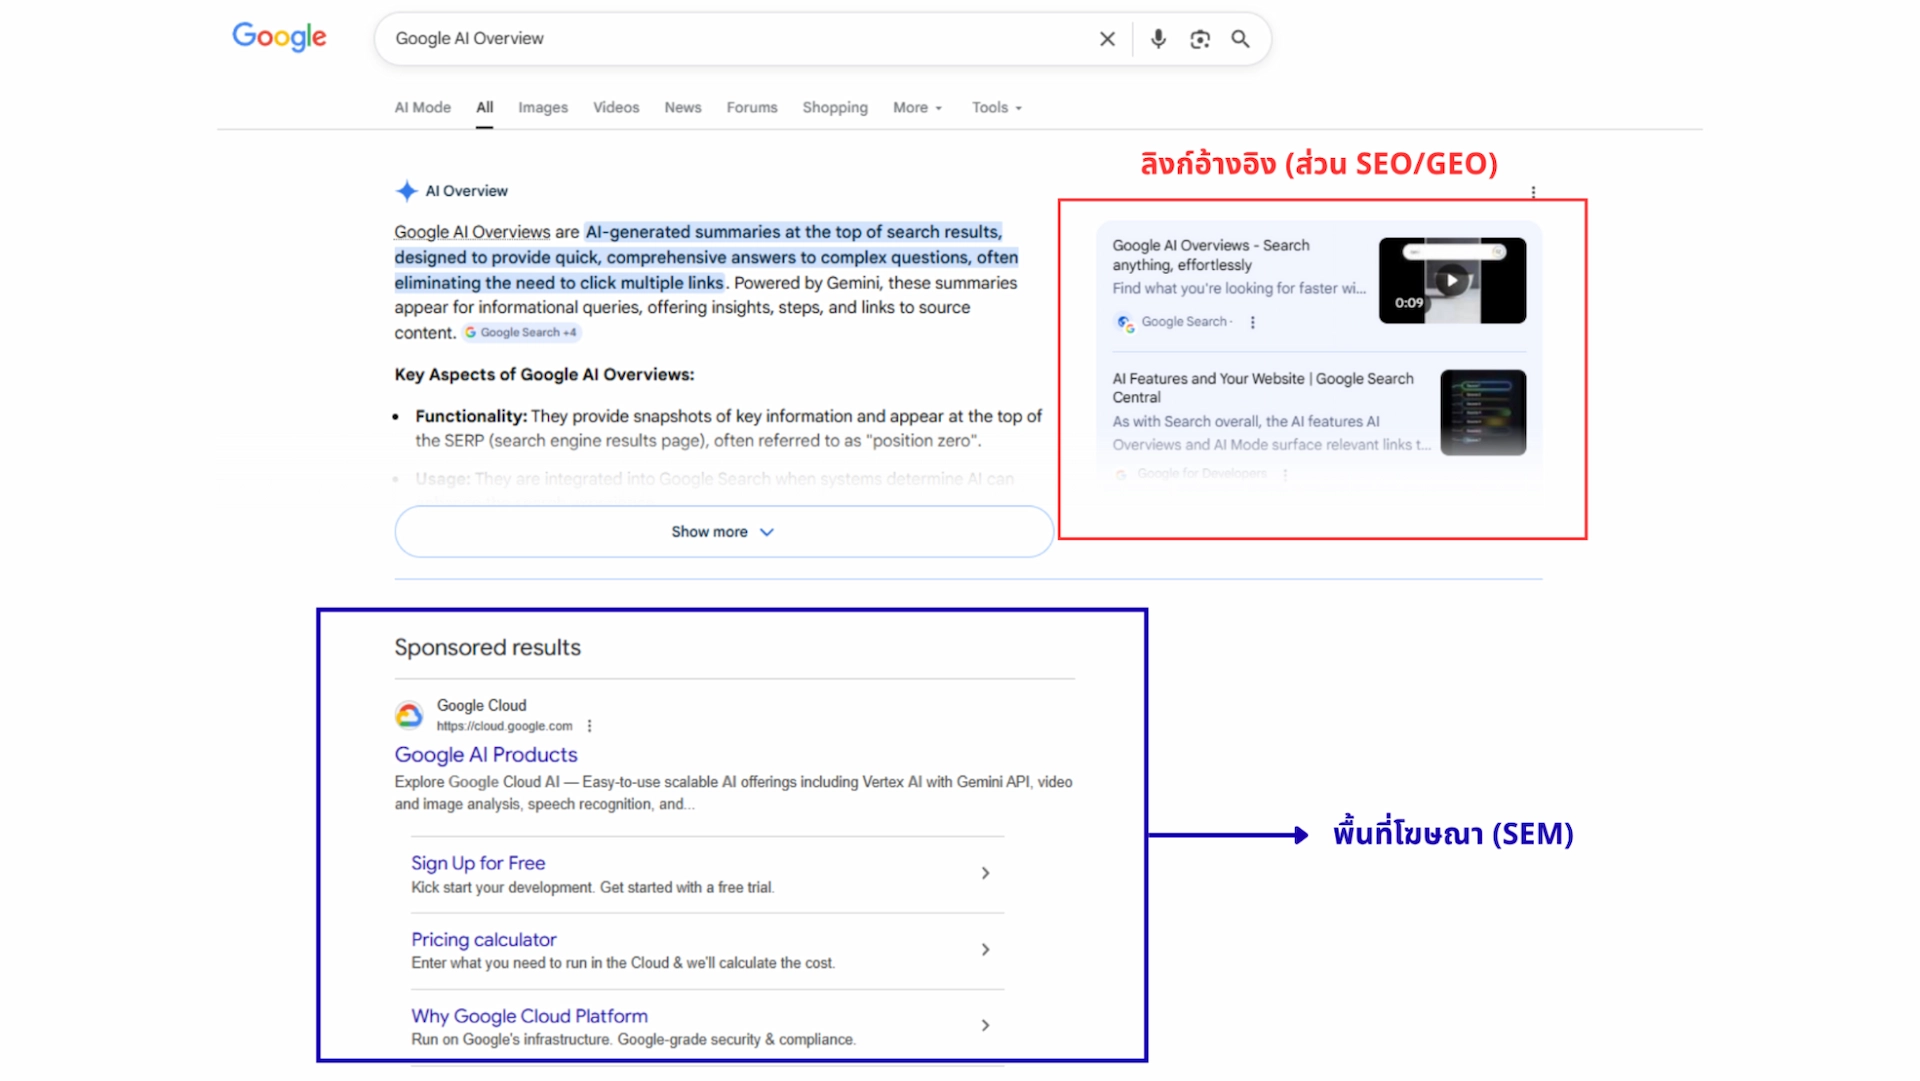This screenshot has height=1081, width=1920.
Task: Open Why Google Cloud Platform sitelink
Action: pos(529,1016)
